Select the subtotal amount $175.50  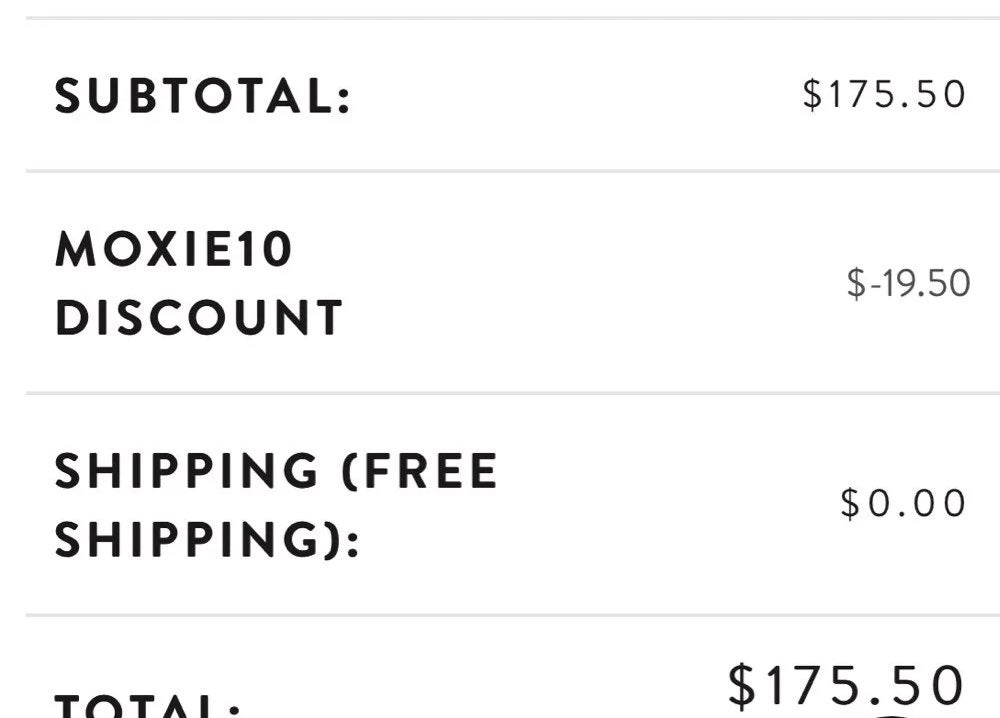pos(884,94)
